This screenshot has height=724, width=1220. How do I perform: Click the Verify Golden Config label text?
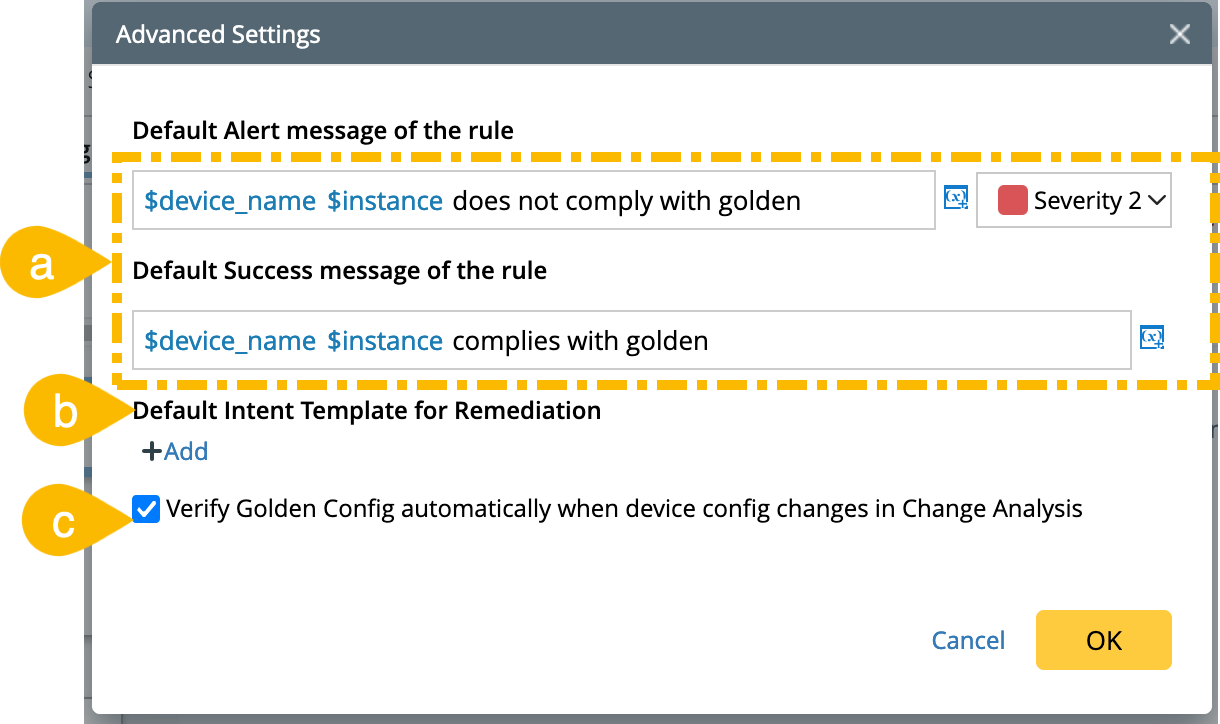(624, 509)
